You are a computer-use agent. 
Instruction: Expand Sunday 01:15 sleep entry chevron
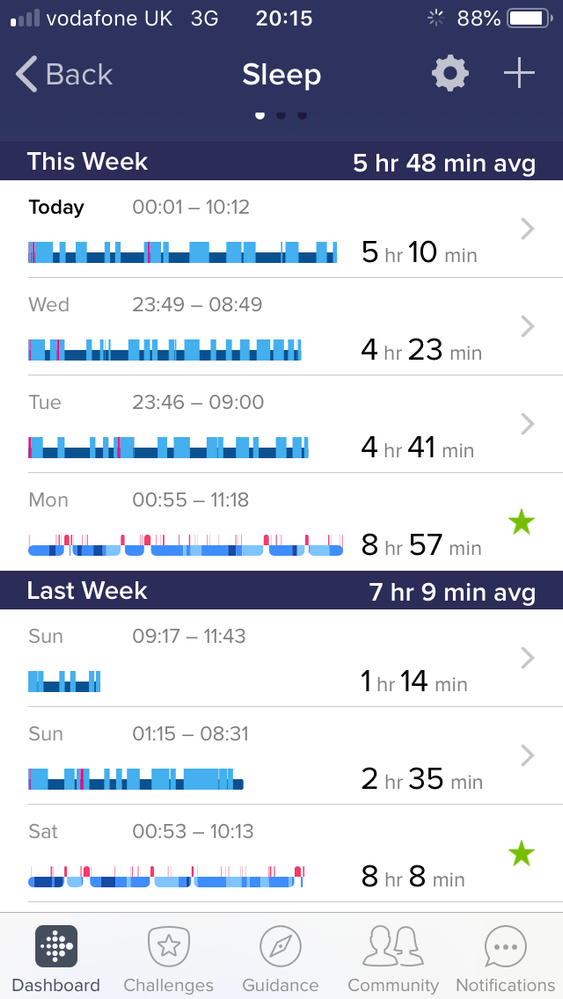click(x=527, y=756)
